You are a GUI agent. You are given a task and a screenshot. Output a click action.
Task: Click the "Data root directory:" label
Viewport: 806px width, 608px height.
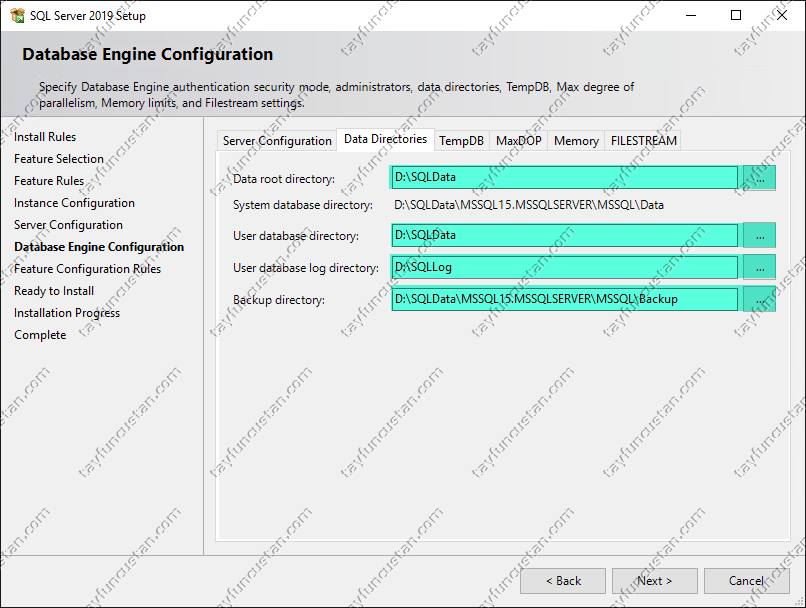[x=284, y=179]
